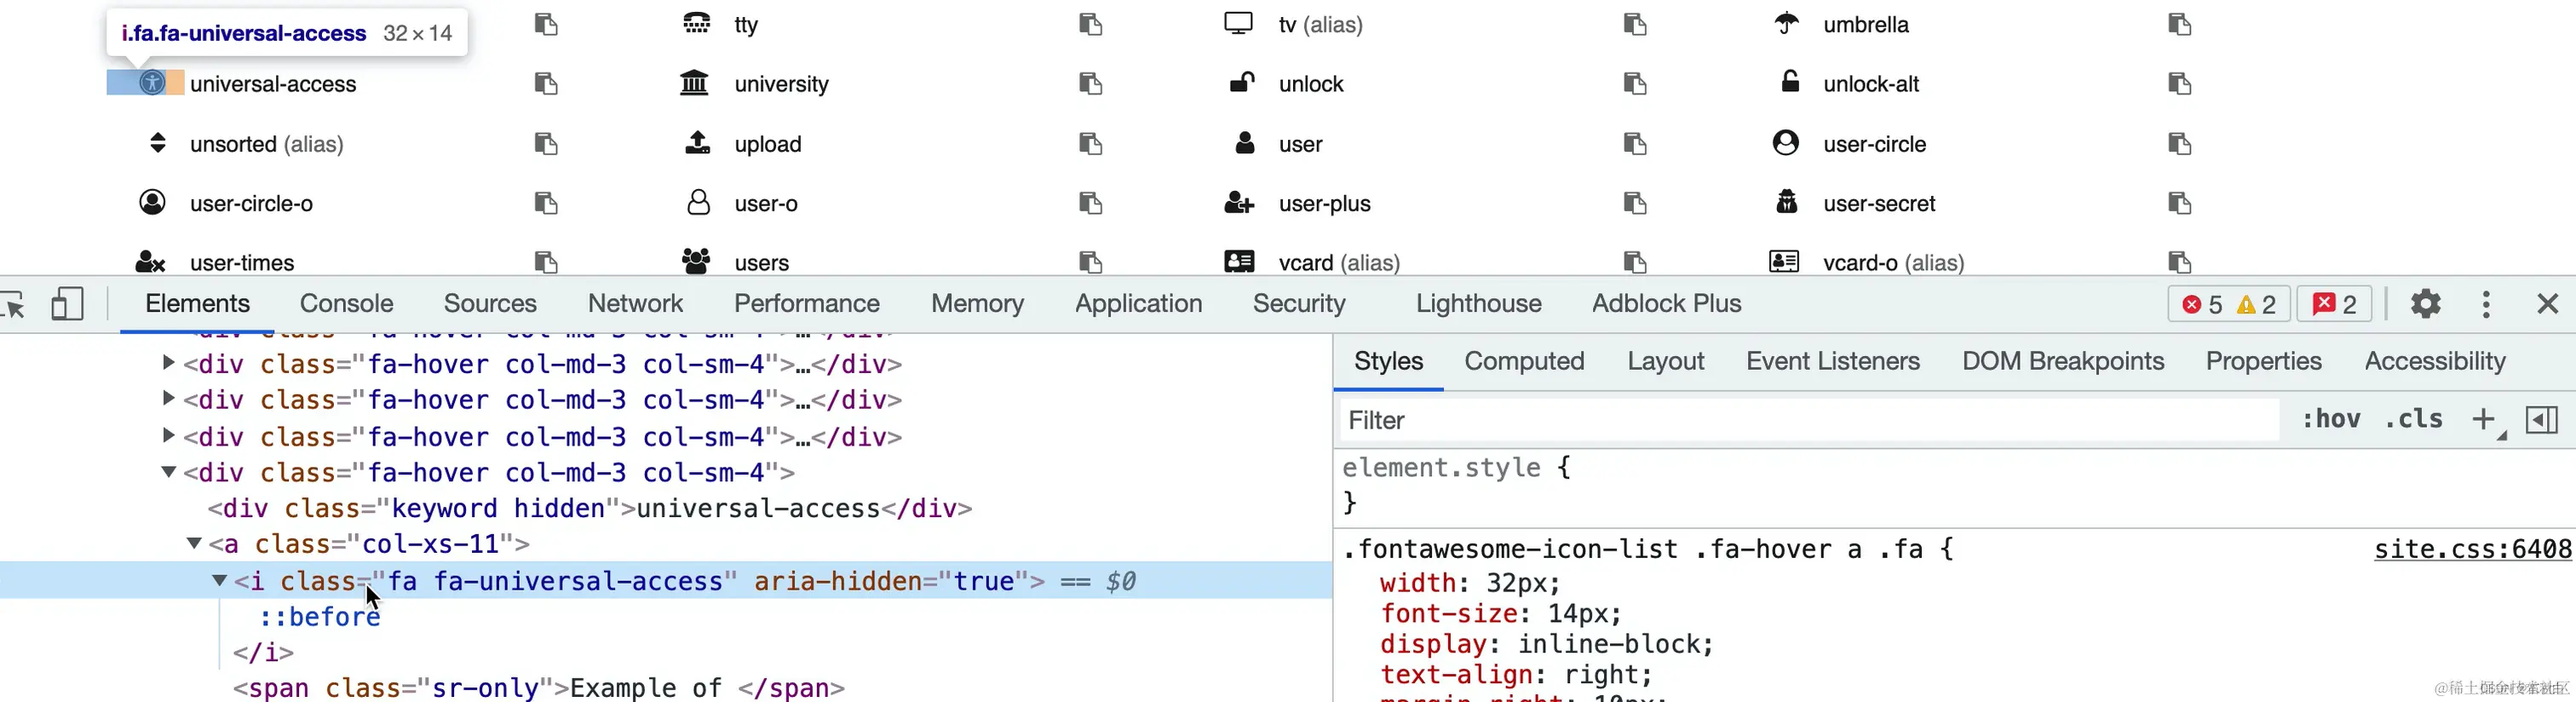This screenshot has width=2576, height=702.
Task: Click the unsorted arrows icon
Action: (157, 143)
